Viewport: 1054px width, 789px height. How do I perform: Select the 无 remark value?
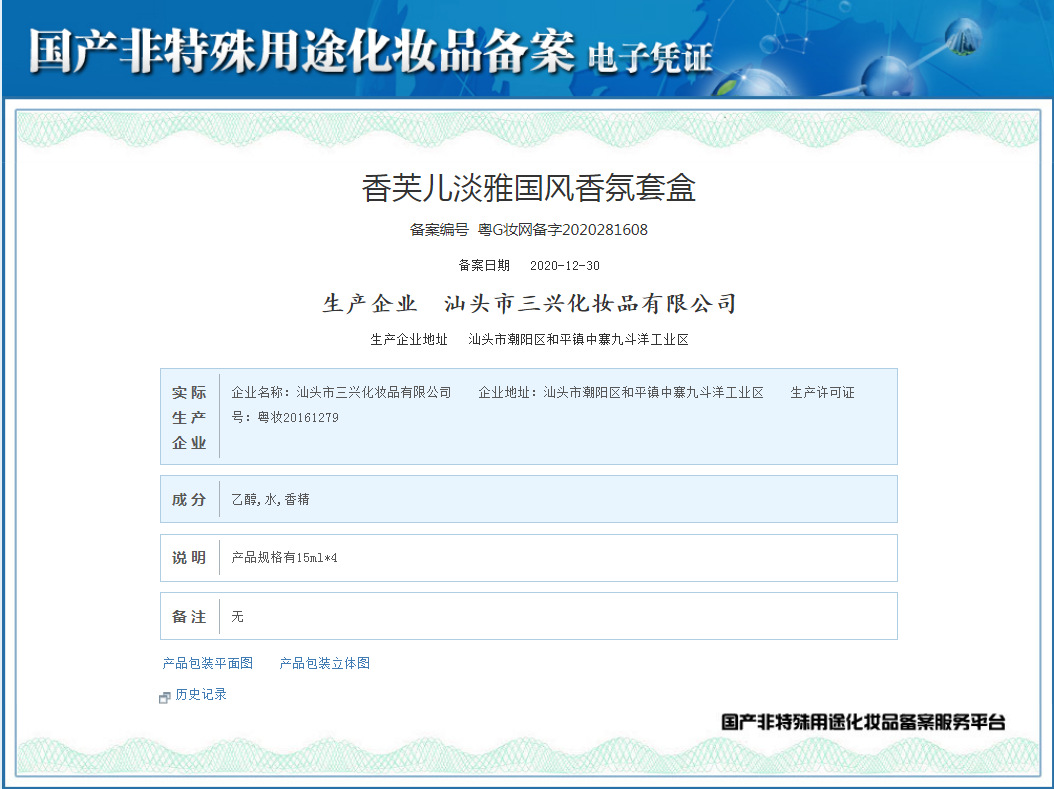(x=237, y=617)
